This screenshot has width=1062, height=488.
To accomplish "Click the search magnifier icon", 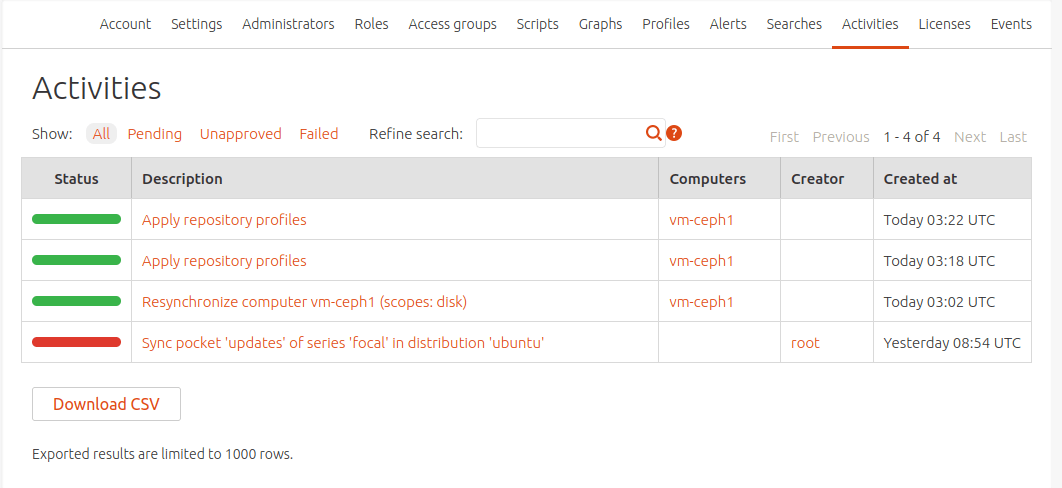I will point(653,133).
